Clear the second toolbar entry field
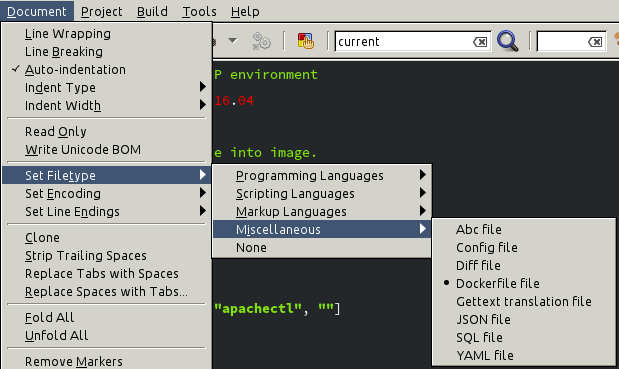Image resolution: width=619 pixels, height=369 pixels. (595, 42)
